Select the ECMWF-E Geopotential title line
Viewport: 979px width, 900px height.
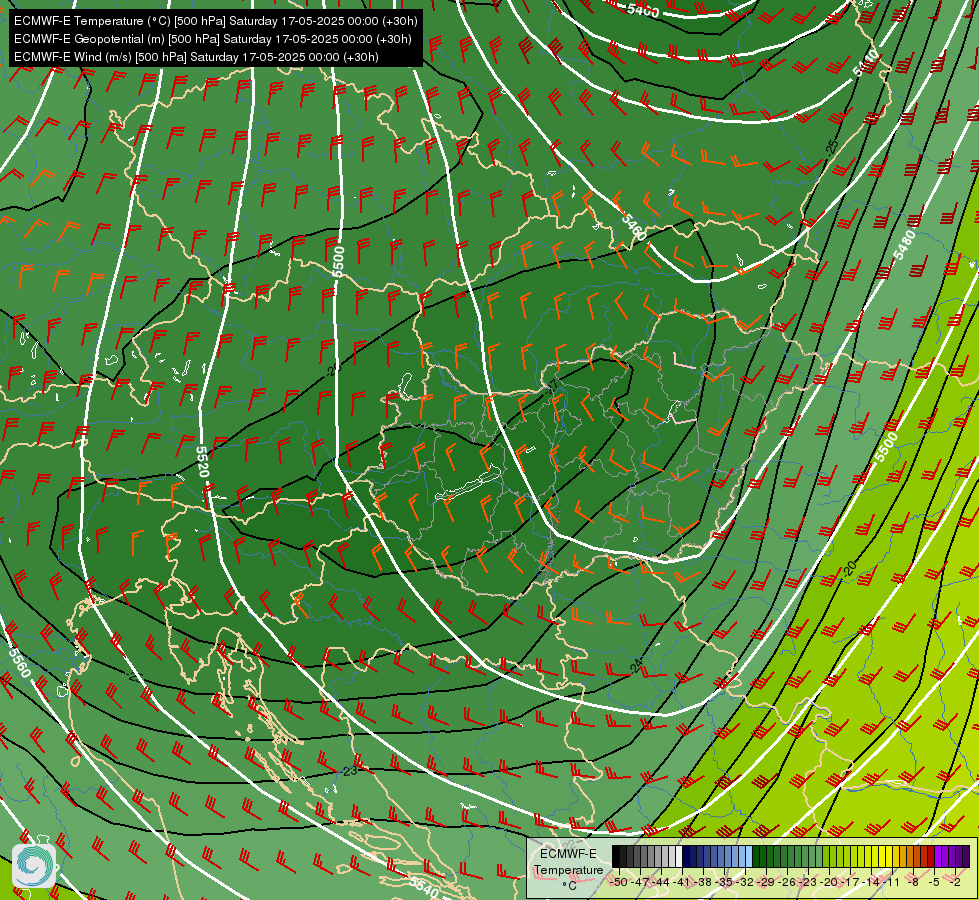coord(212,39)
